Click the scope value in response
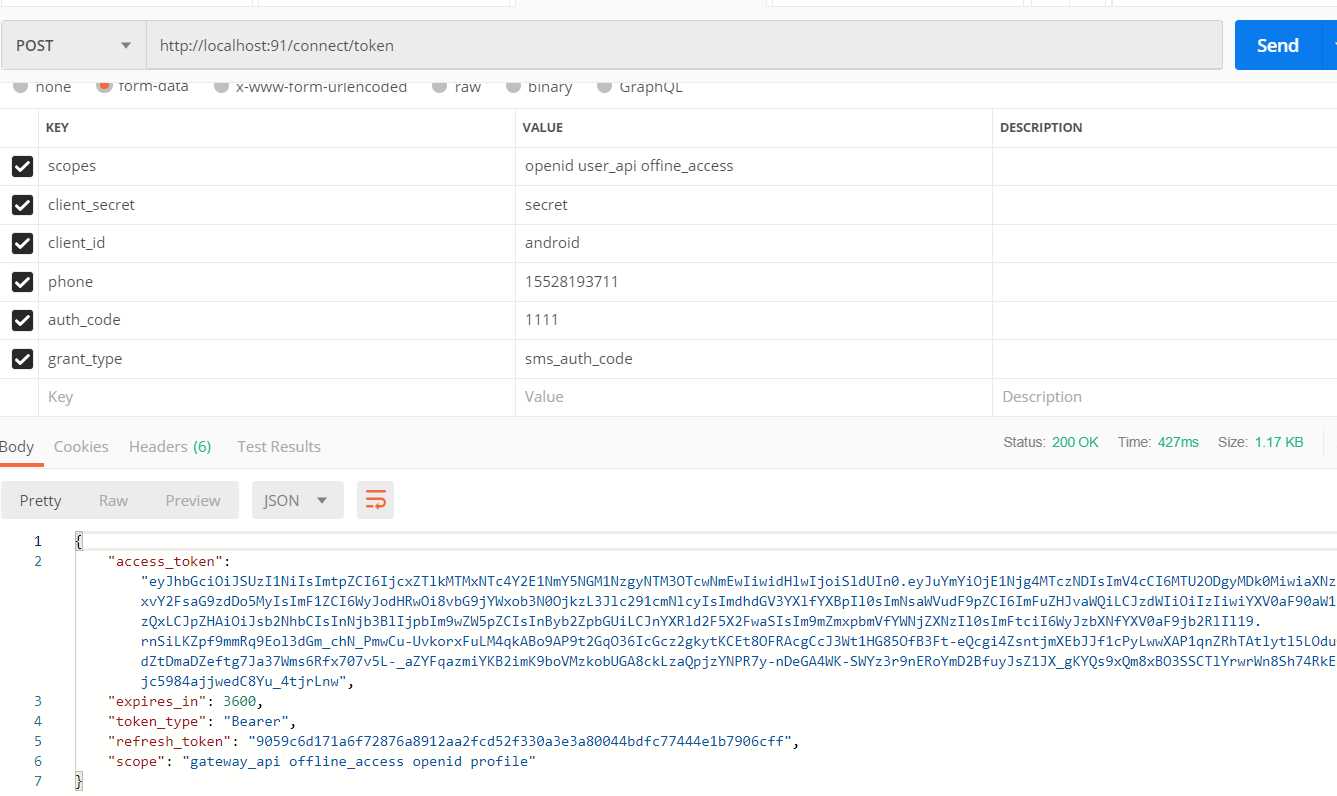Image resolution: width=1337 pixels, height=796 pixels. coord(359,761)
